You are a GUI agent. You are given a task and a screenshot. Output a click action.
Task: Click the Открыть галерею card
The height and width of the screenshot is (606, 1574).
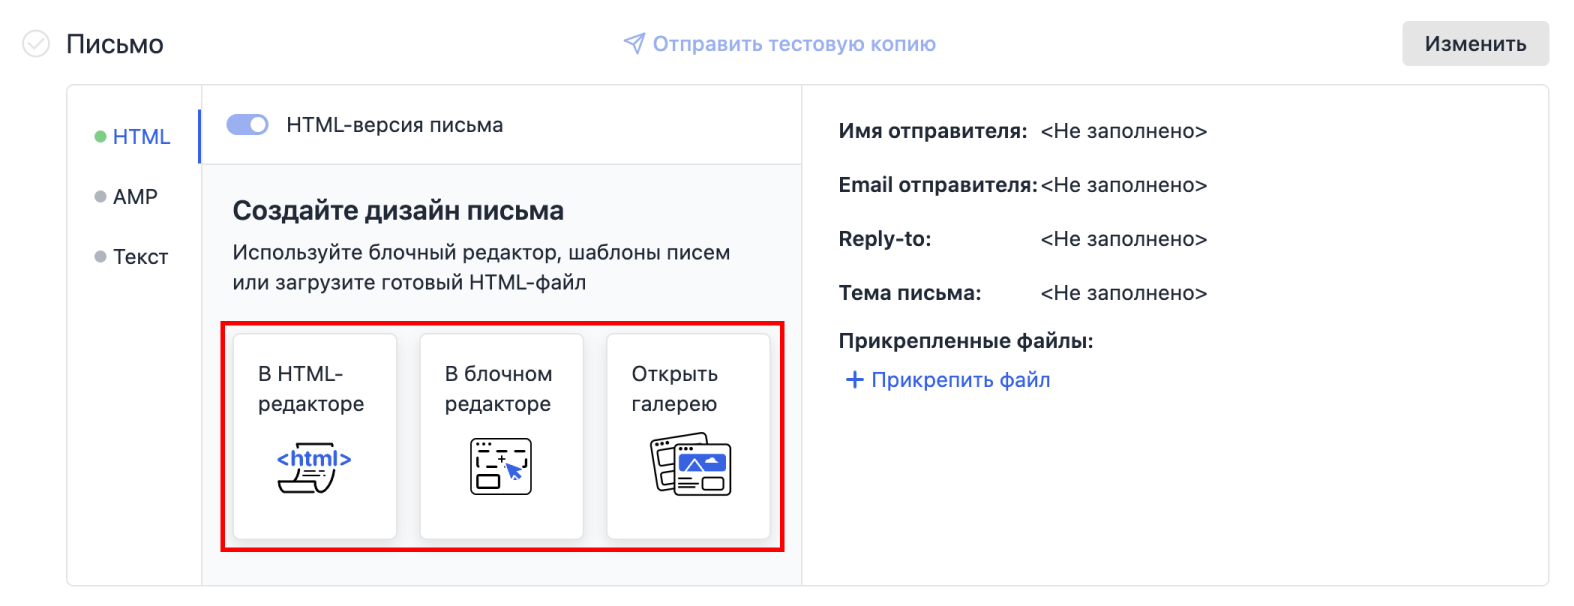(x=688, y=436)
